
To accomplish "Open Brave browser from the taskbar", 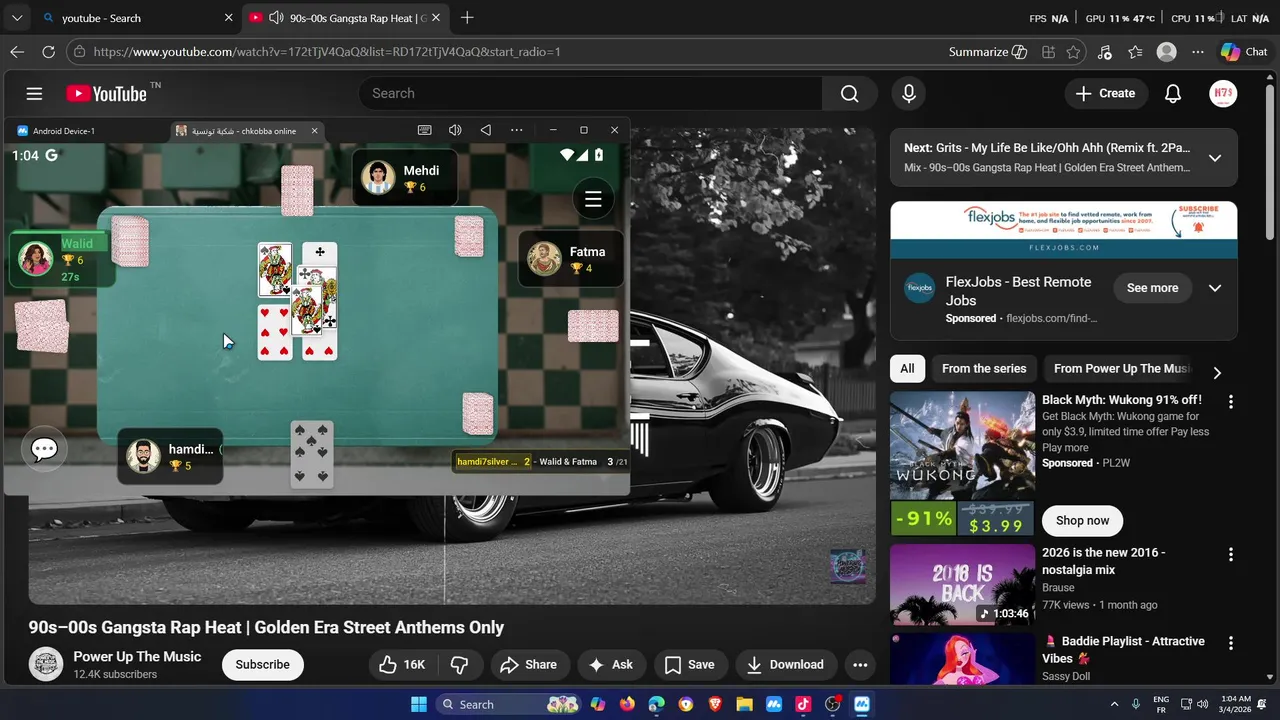I will tap(715, 704).
